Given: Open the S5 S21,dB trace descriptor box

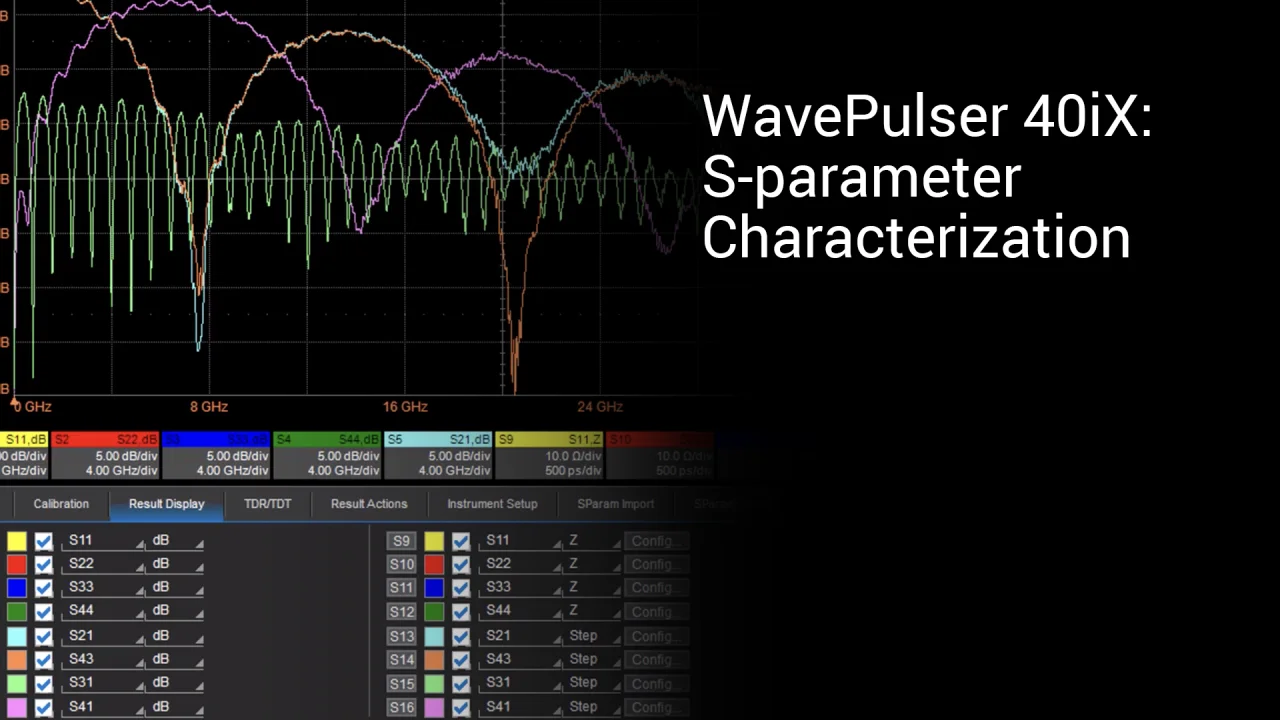Looking at the screenshot, I should click(438, 455).
